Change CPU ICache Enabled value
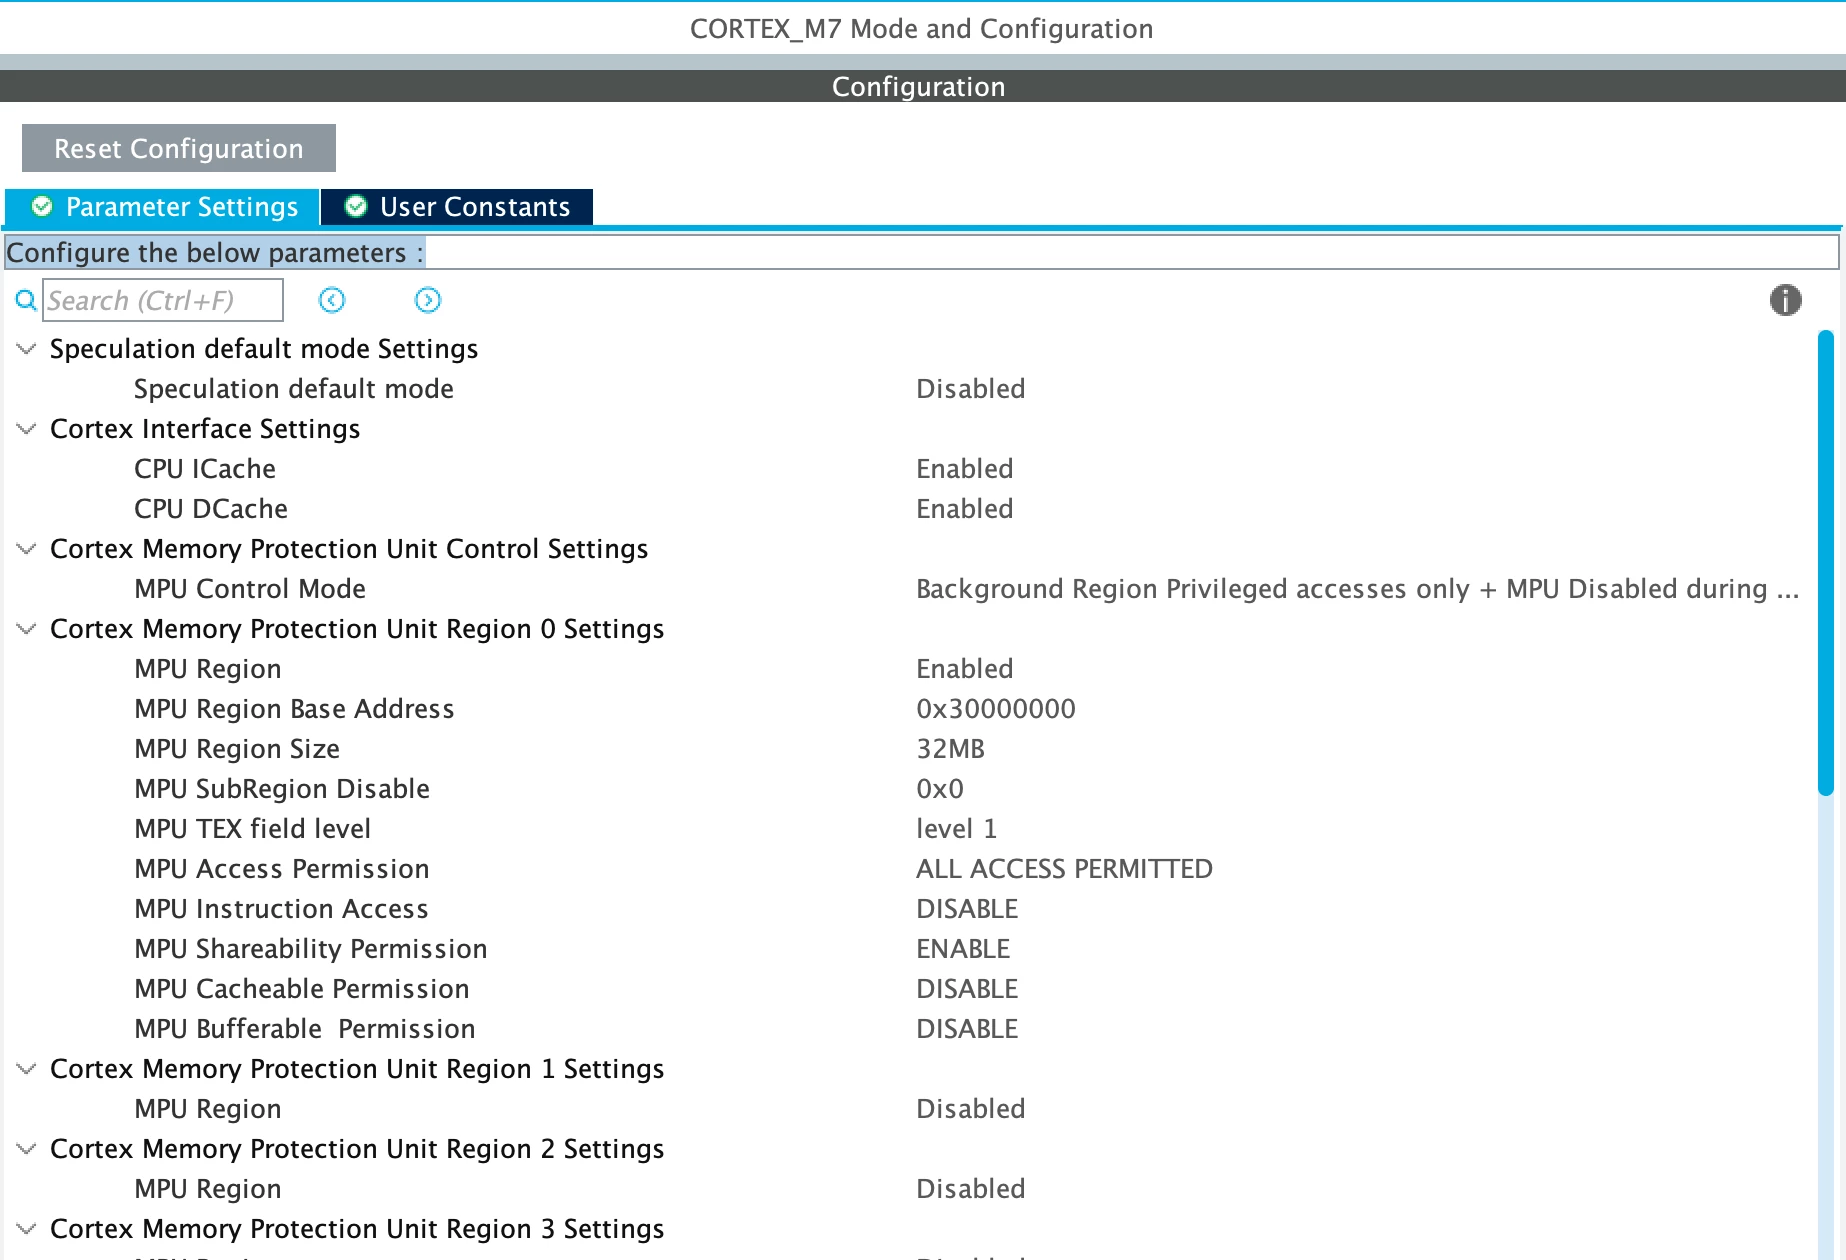This screenshot has height=1260, width=1846. [x=965, y=469]
